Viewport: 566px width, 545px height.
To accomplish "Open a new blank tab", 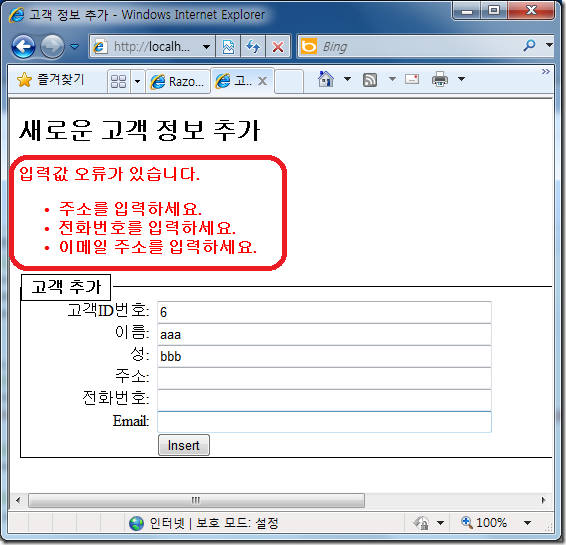I will 289,82.
